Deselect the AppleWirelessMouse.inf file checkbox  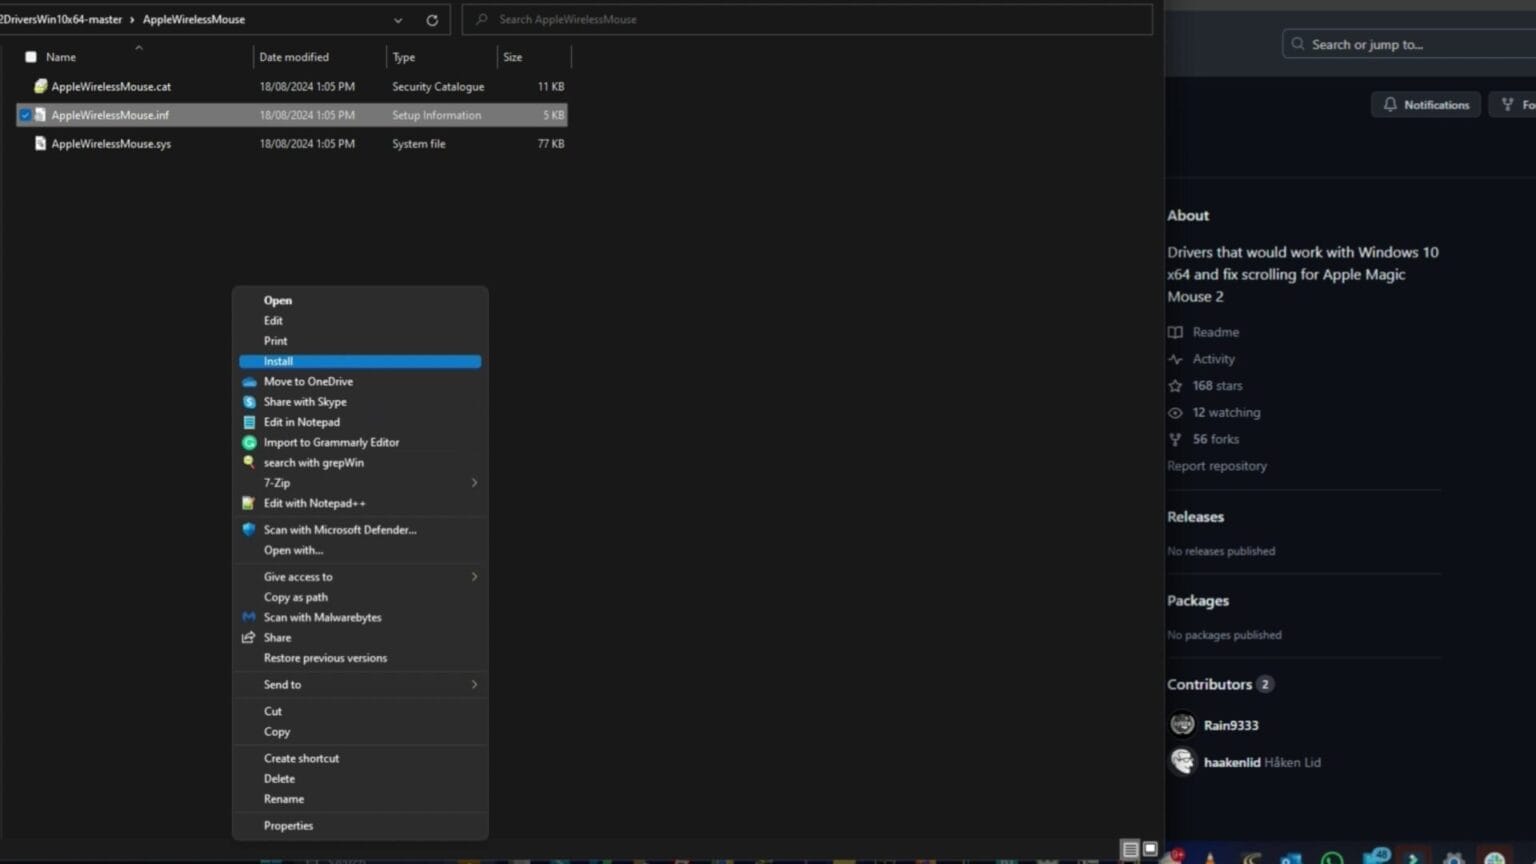24,115
